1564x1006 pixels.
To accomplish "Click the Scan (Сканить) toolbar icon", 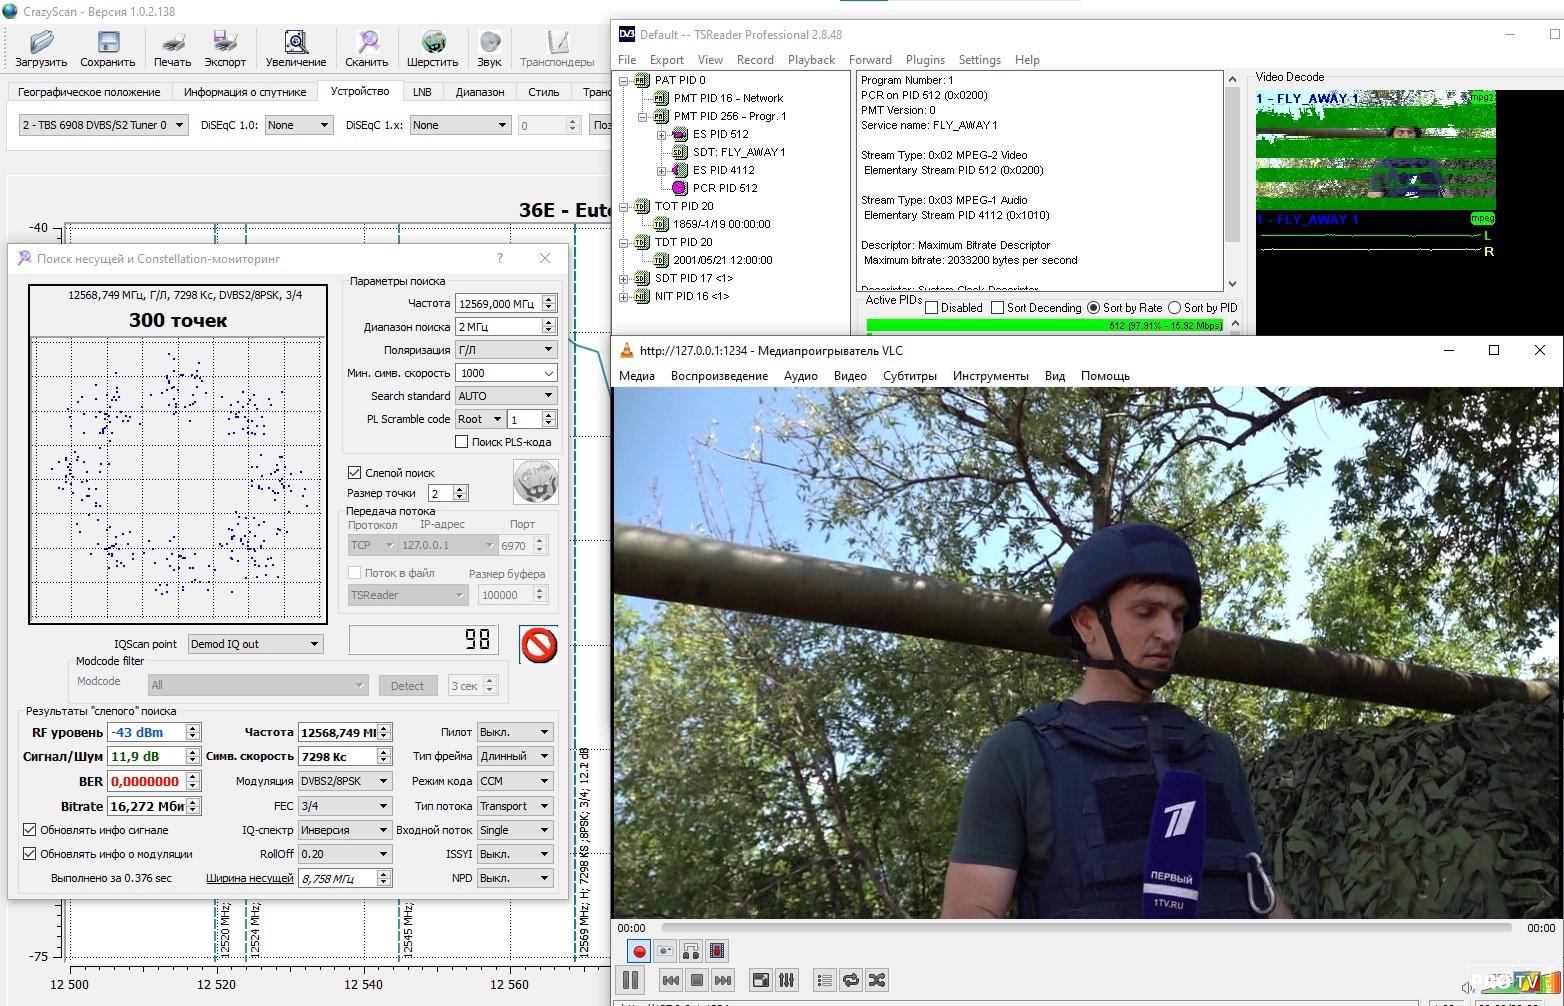I will click(367, 48).
